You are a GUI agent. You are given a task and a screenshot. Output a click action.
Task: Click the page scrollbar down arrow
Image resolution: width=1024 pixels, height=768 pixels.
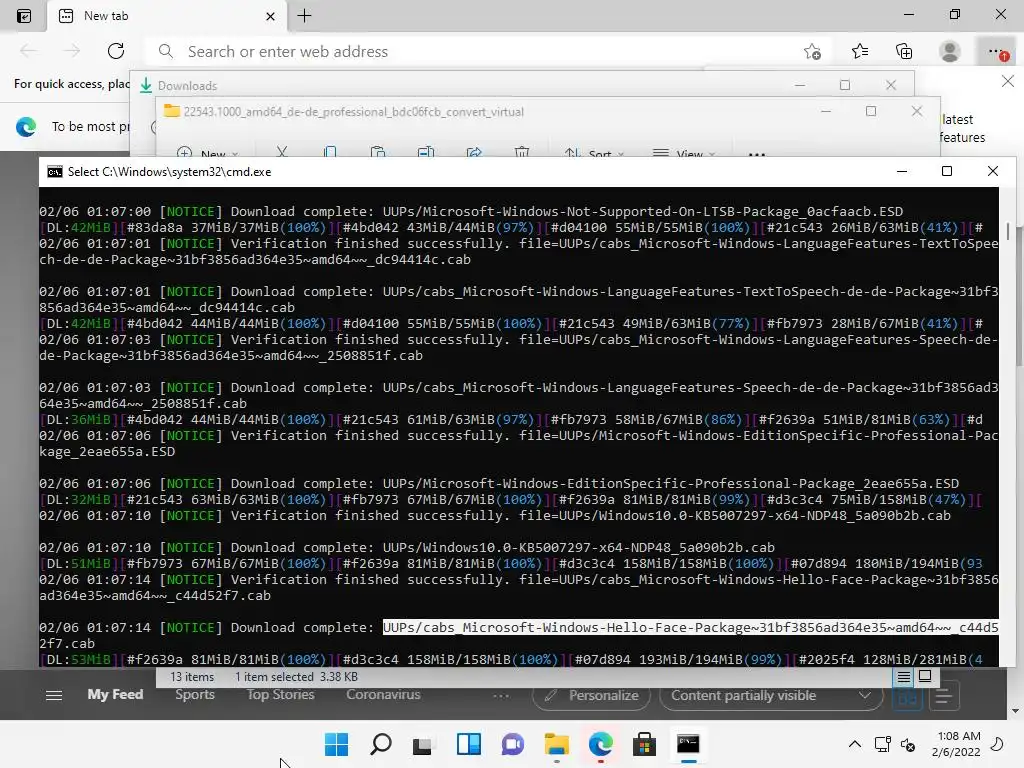pyautogui.click(x=1015, y=711)
